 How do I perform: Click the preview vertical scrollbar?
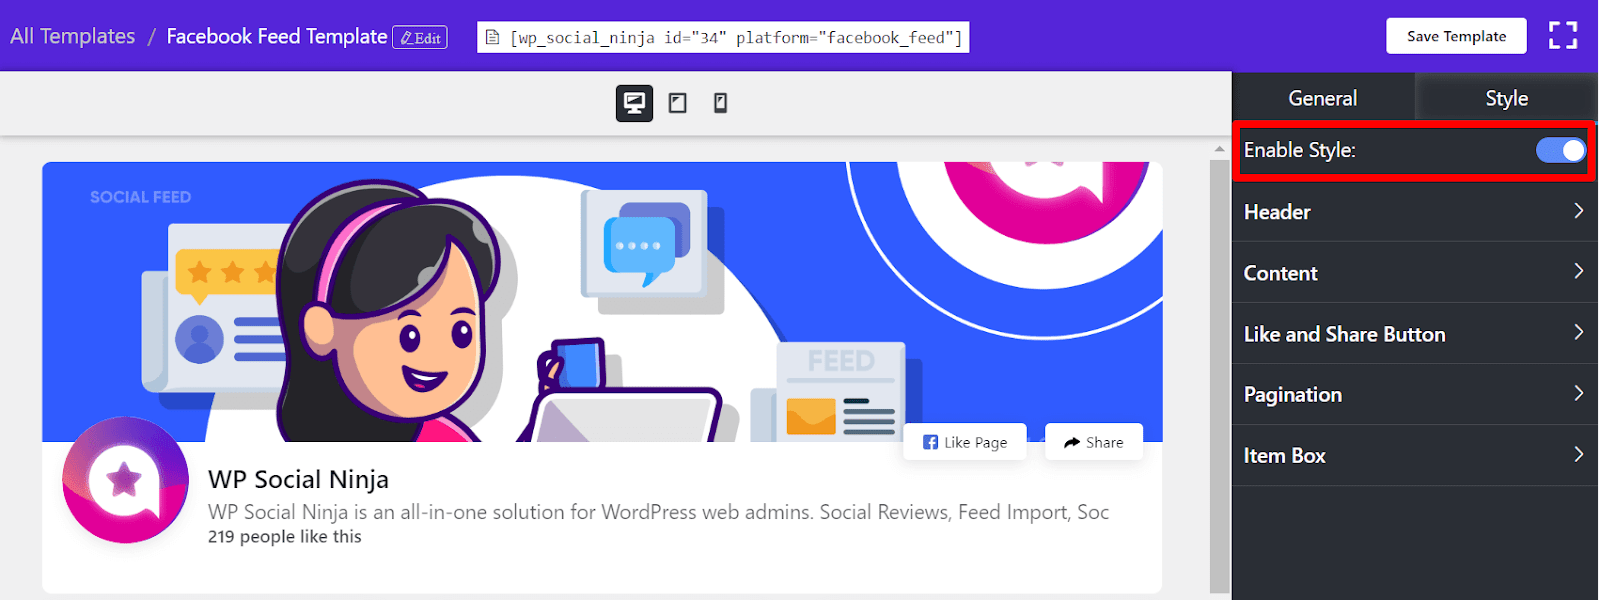pos(1219,375)
